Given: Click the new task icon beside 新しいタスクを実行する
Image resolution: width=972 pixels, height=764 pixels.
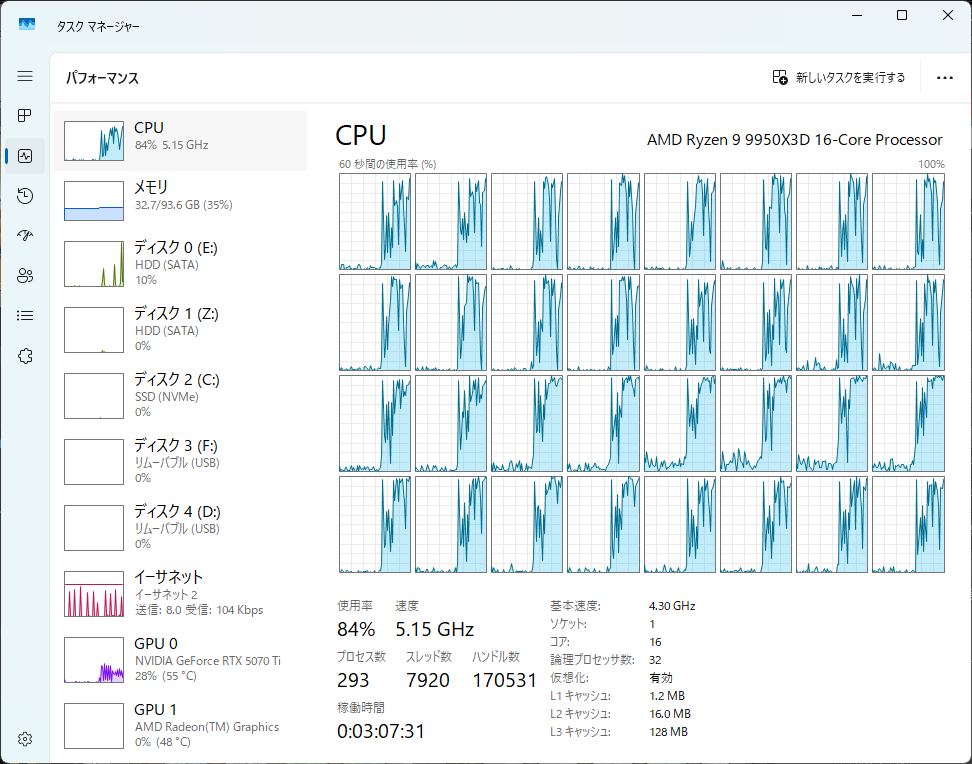Looking at the screenshot, I should point(780,78).
